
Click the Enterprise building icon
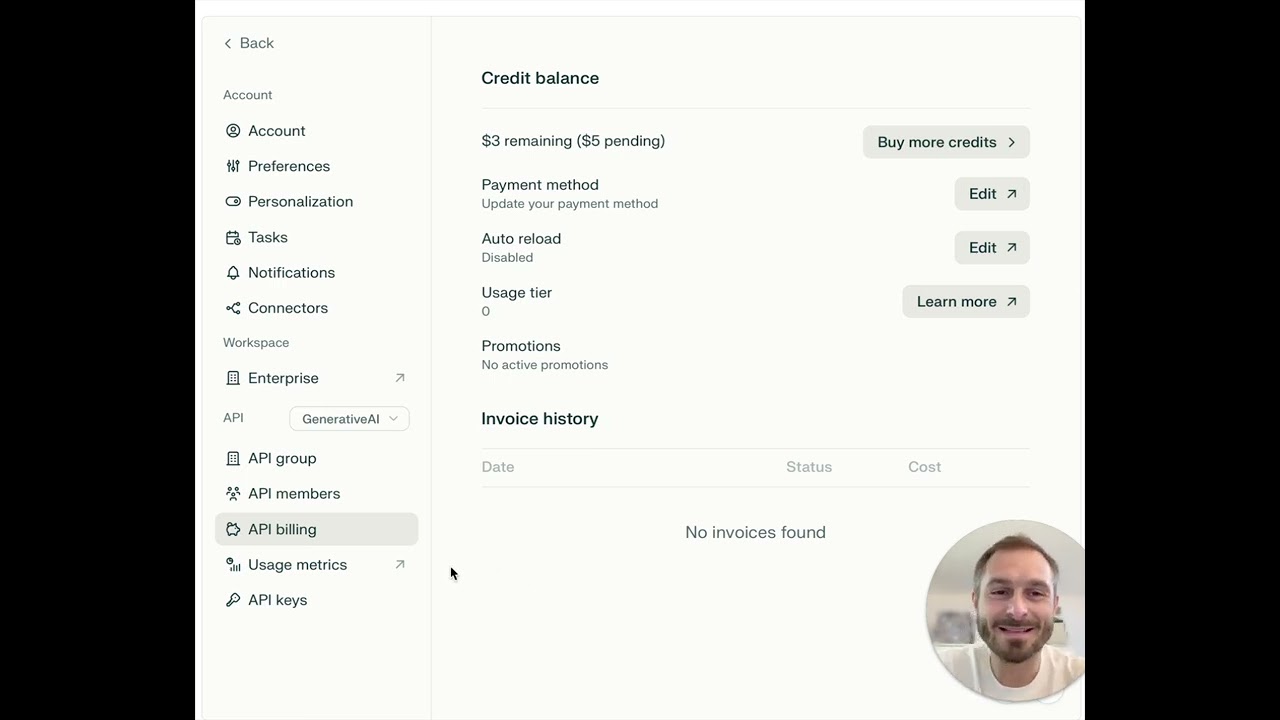pyautogui.click(x=233, y=378)
